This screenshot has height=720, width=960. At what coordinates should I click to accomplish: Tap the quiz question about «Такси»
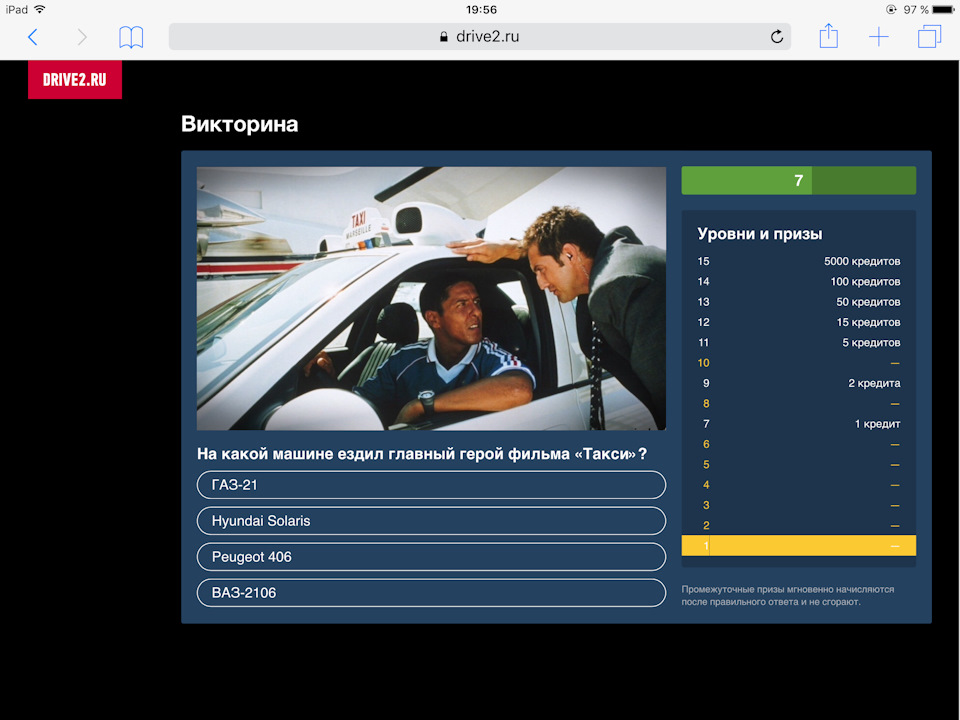(422, 454)
